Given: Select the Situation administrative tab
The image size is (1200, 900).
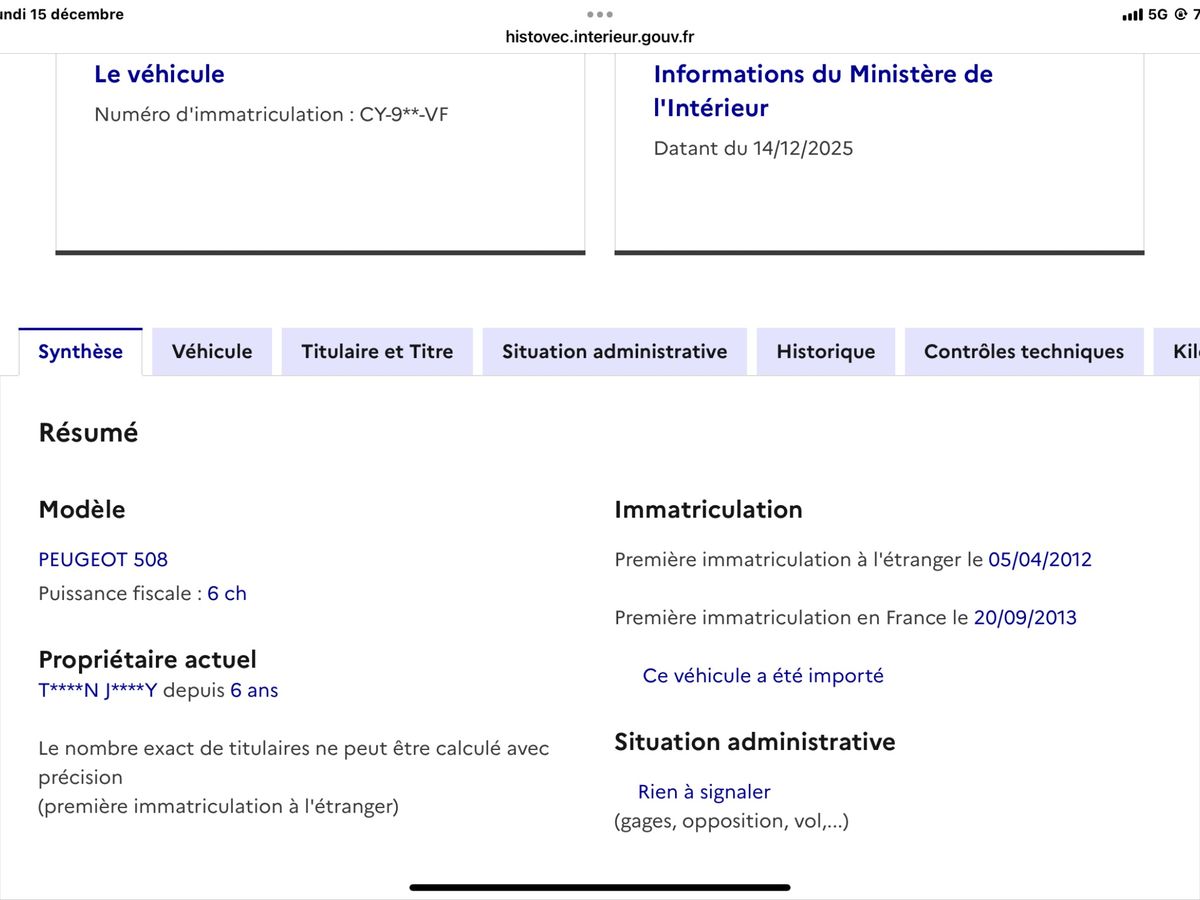Looking at the screenshot, I should pyautogui.click(x=614, y=351).
